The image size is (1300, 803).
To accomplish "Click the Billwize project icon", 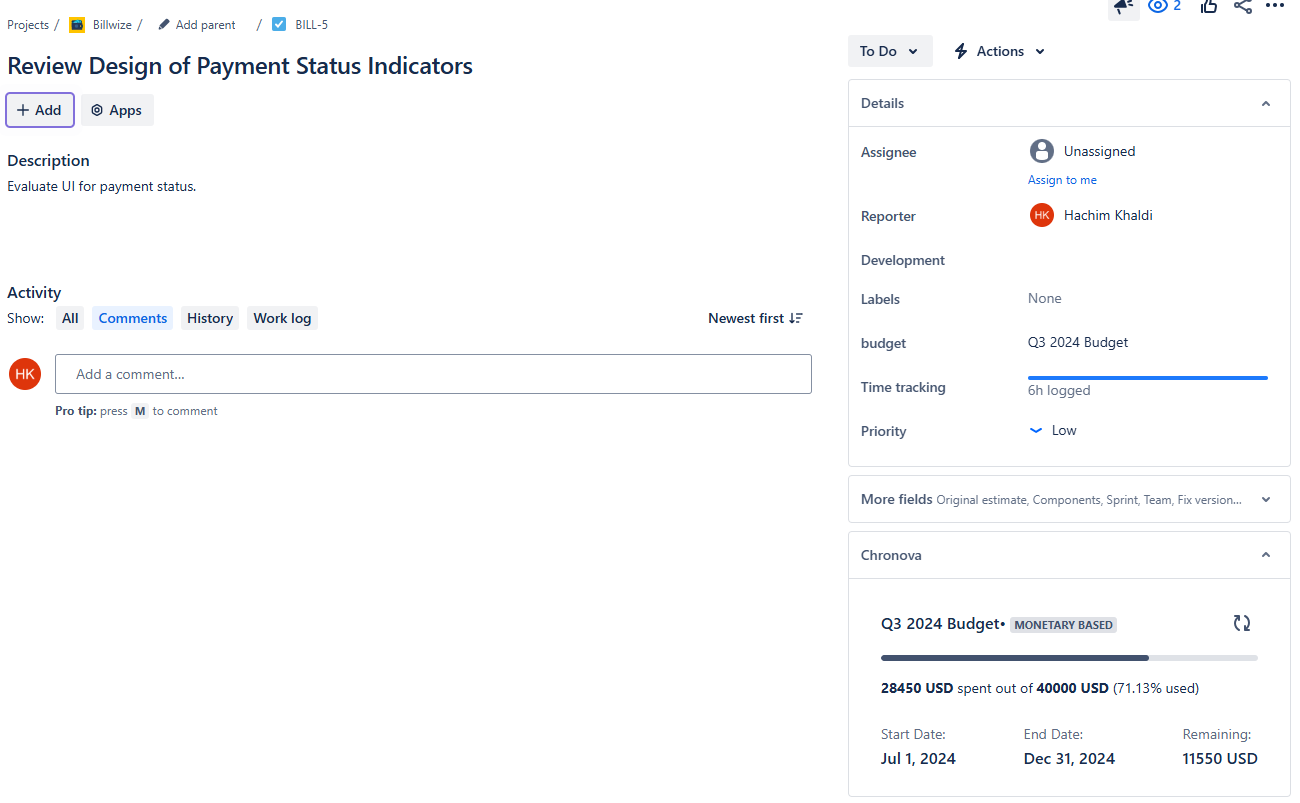I will (77, 25).
